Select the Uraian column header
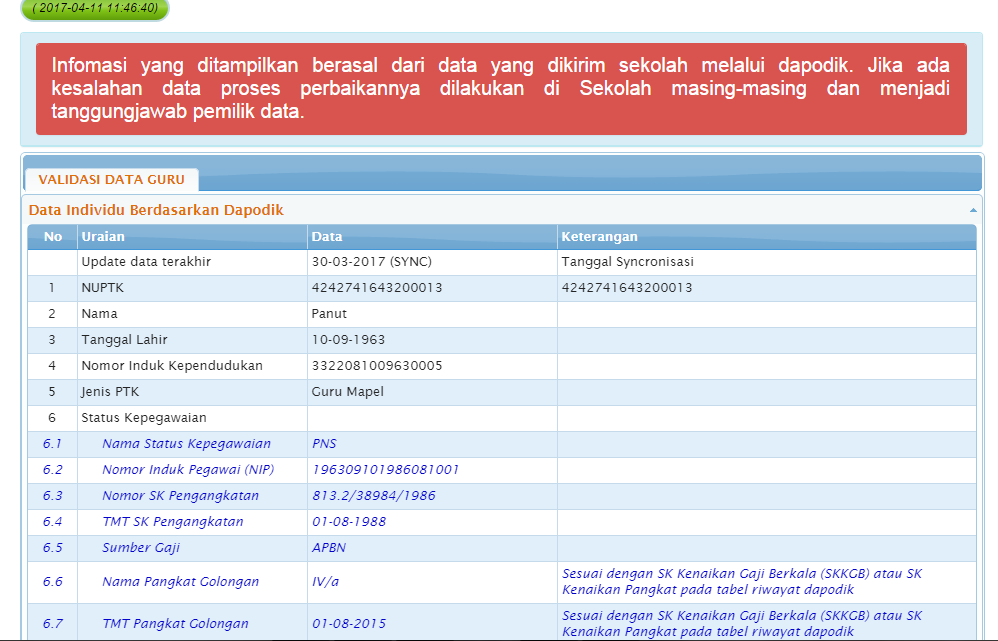Screen dimensions: 998x641 click(192, 236)
